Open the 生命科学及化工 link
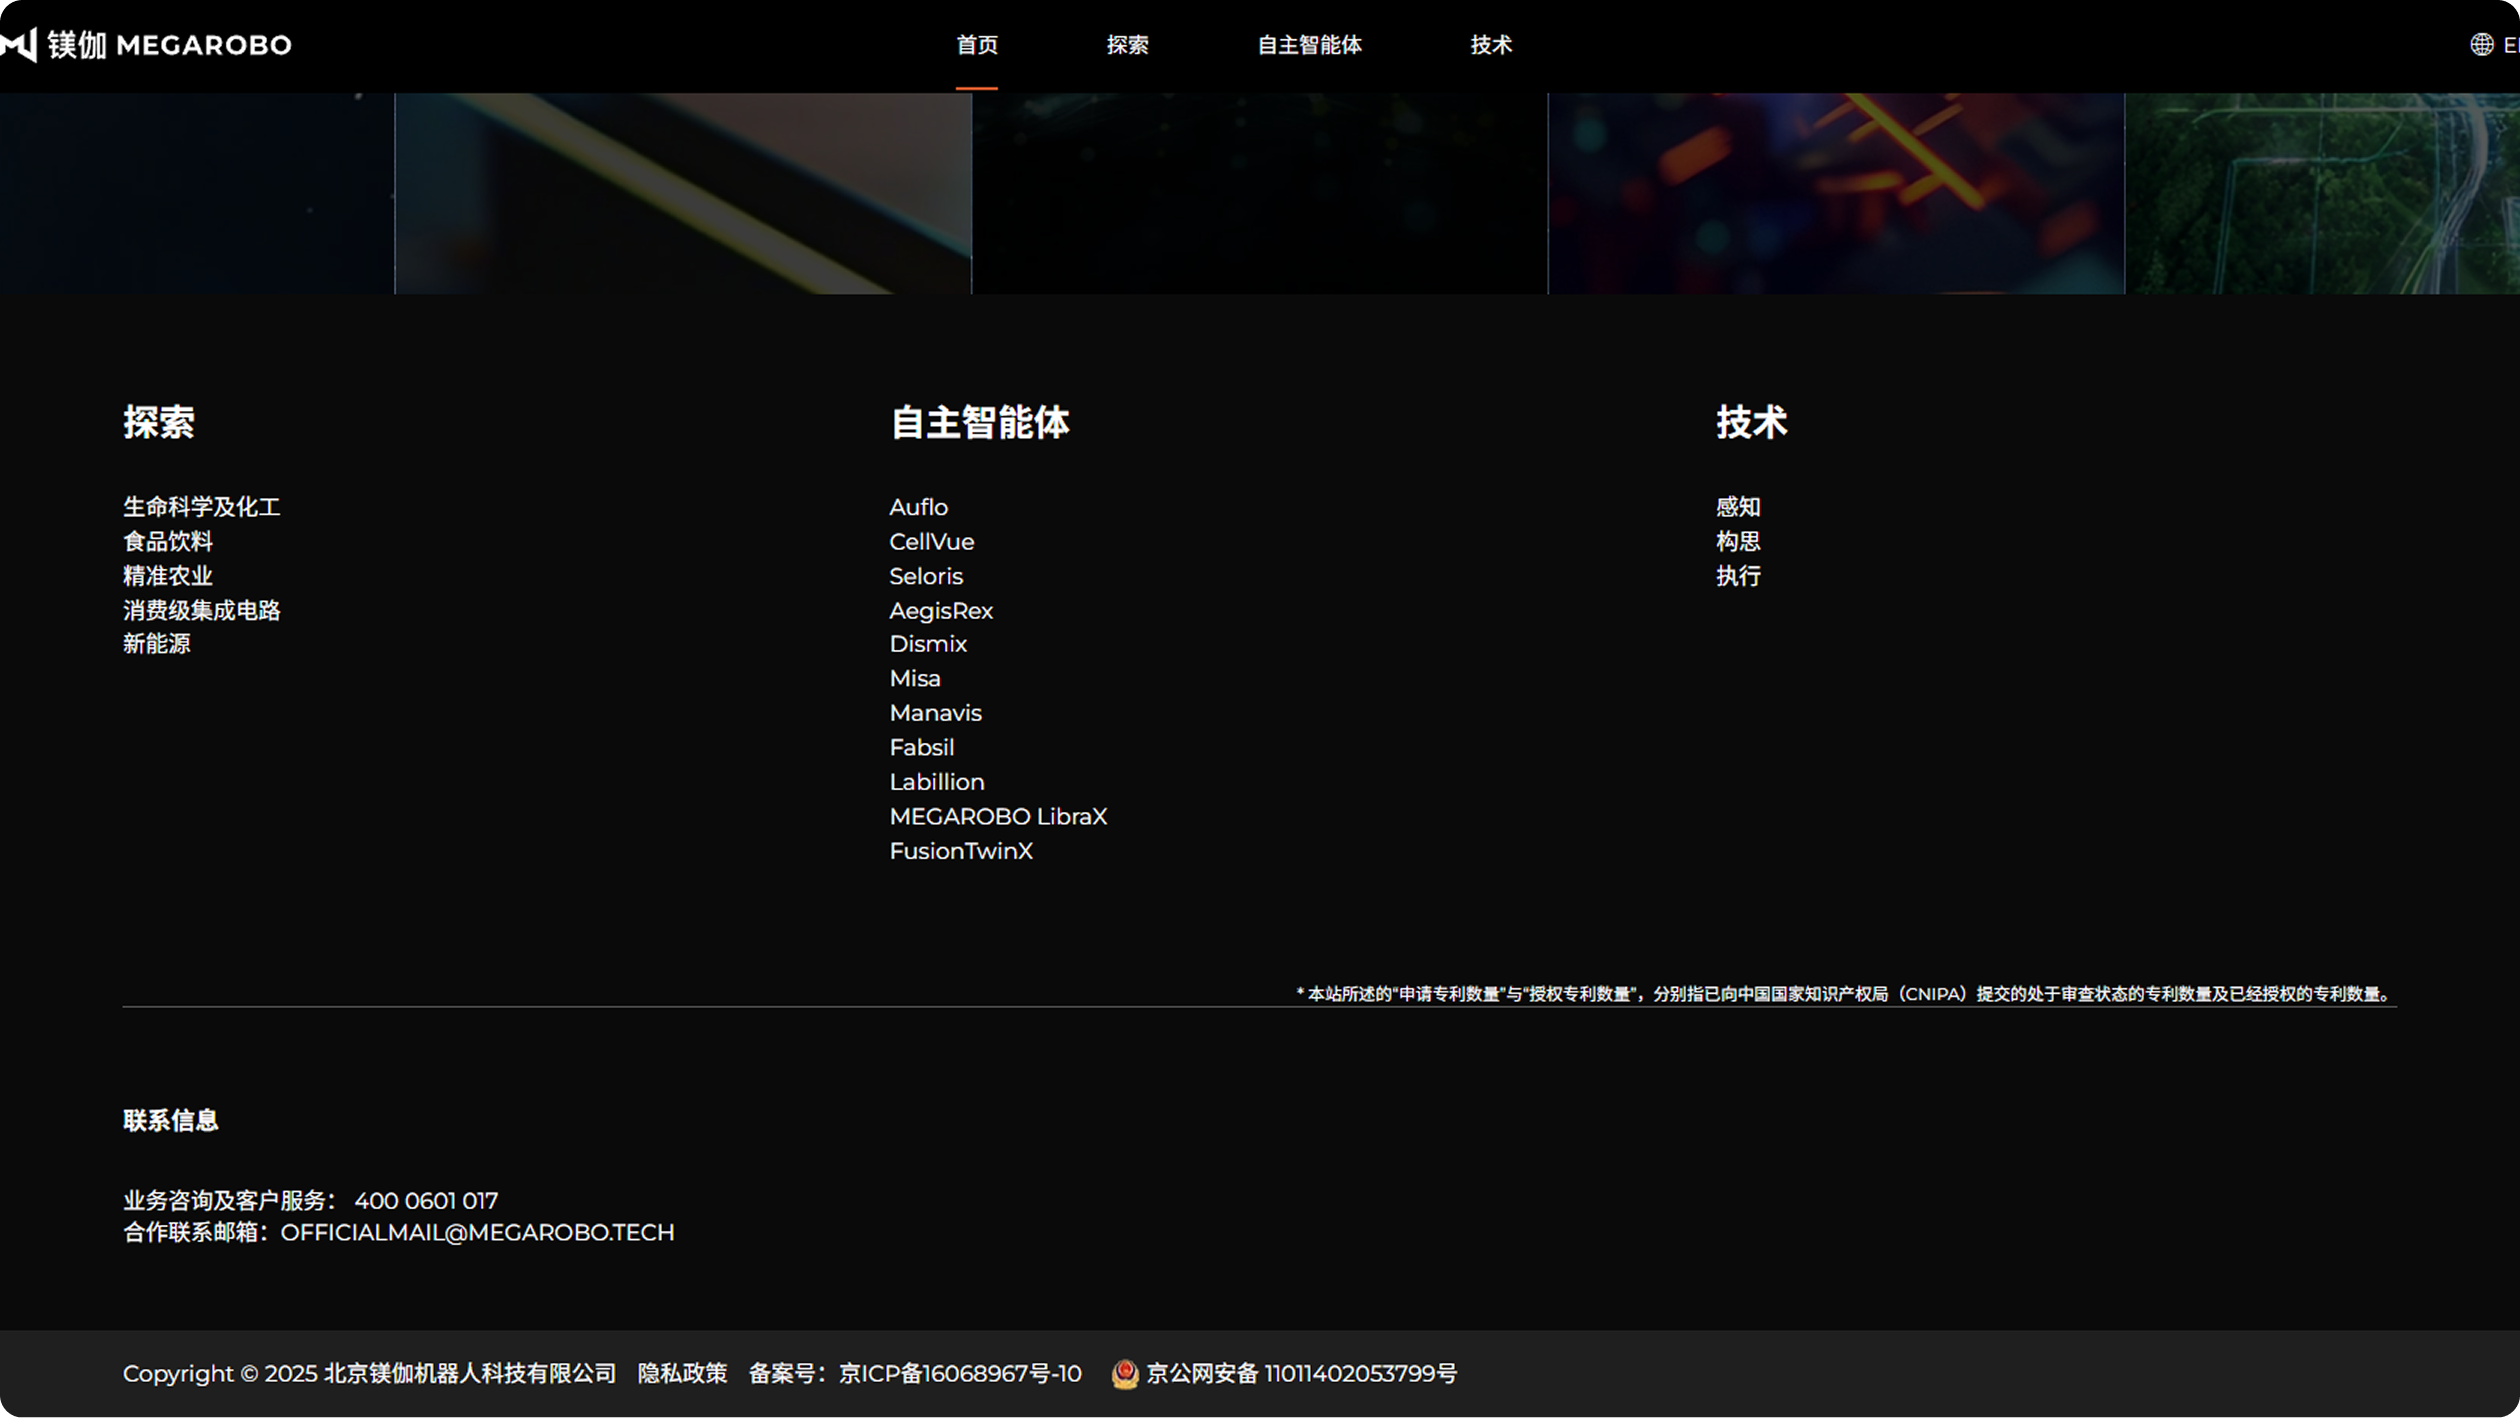This screenshot has height=1418, width=2520. coord(201,507)
